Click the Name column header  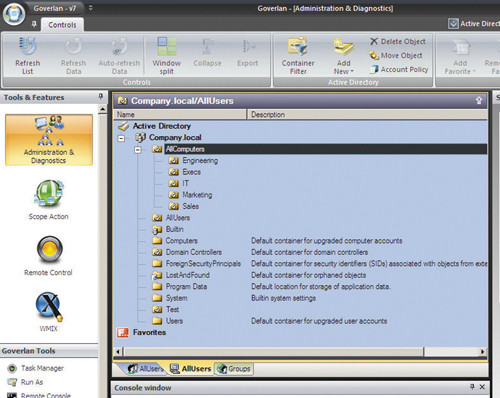(180, 114)
